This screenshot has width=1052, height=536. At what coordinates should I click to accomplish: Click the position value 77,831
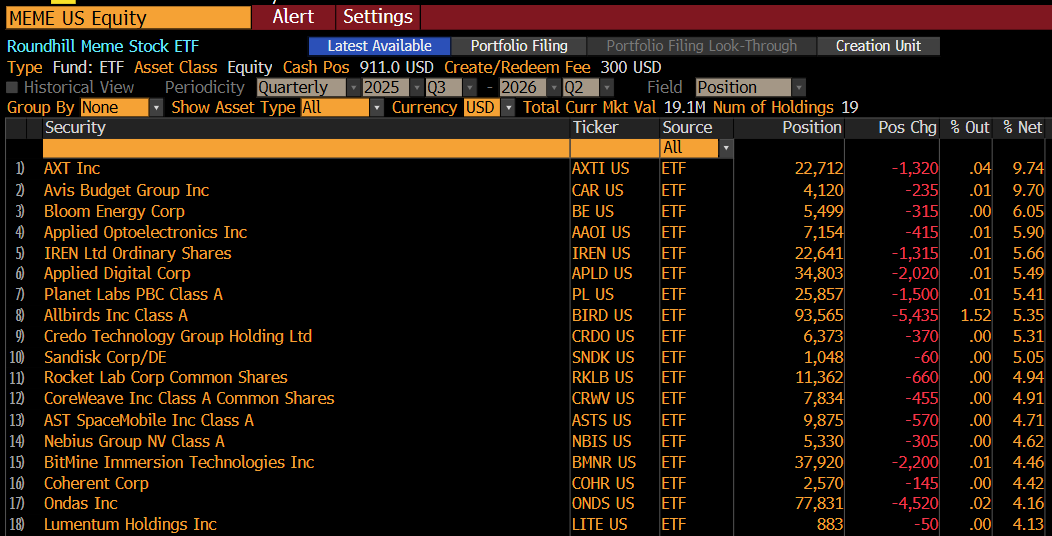[817, 503]
